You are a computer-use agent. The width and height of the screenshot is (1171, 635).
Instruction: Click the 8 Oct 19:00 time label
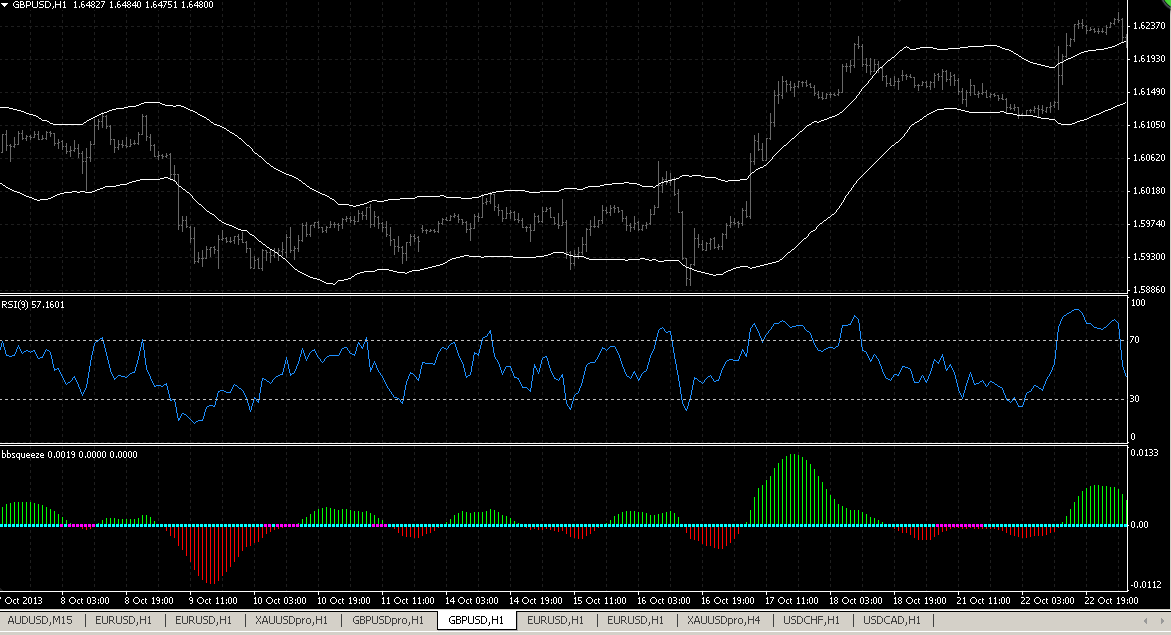[x=149, y=601]
